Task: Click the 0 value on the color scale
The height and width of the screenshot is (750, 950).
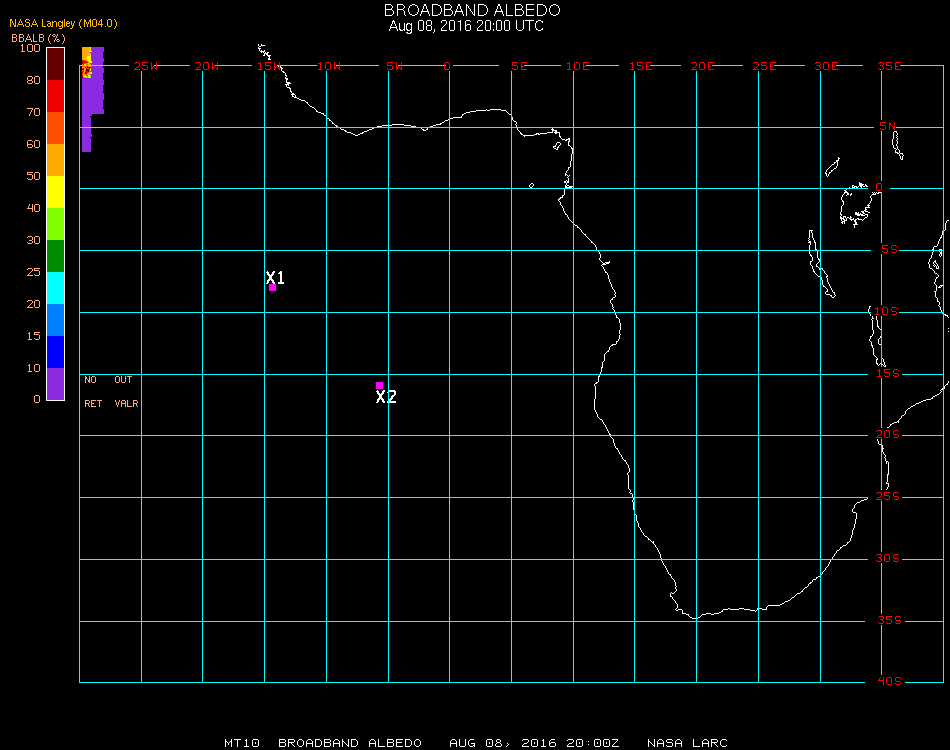Action: [x=37, y=399]
